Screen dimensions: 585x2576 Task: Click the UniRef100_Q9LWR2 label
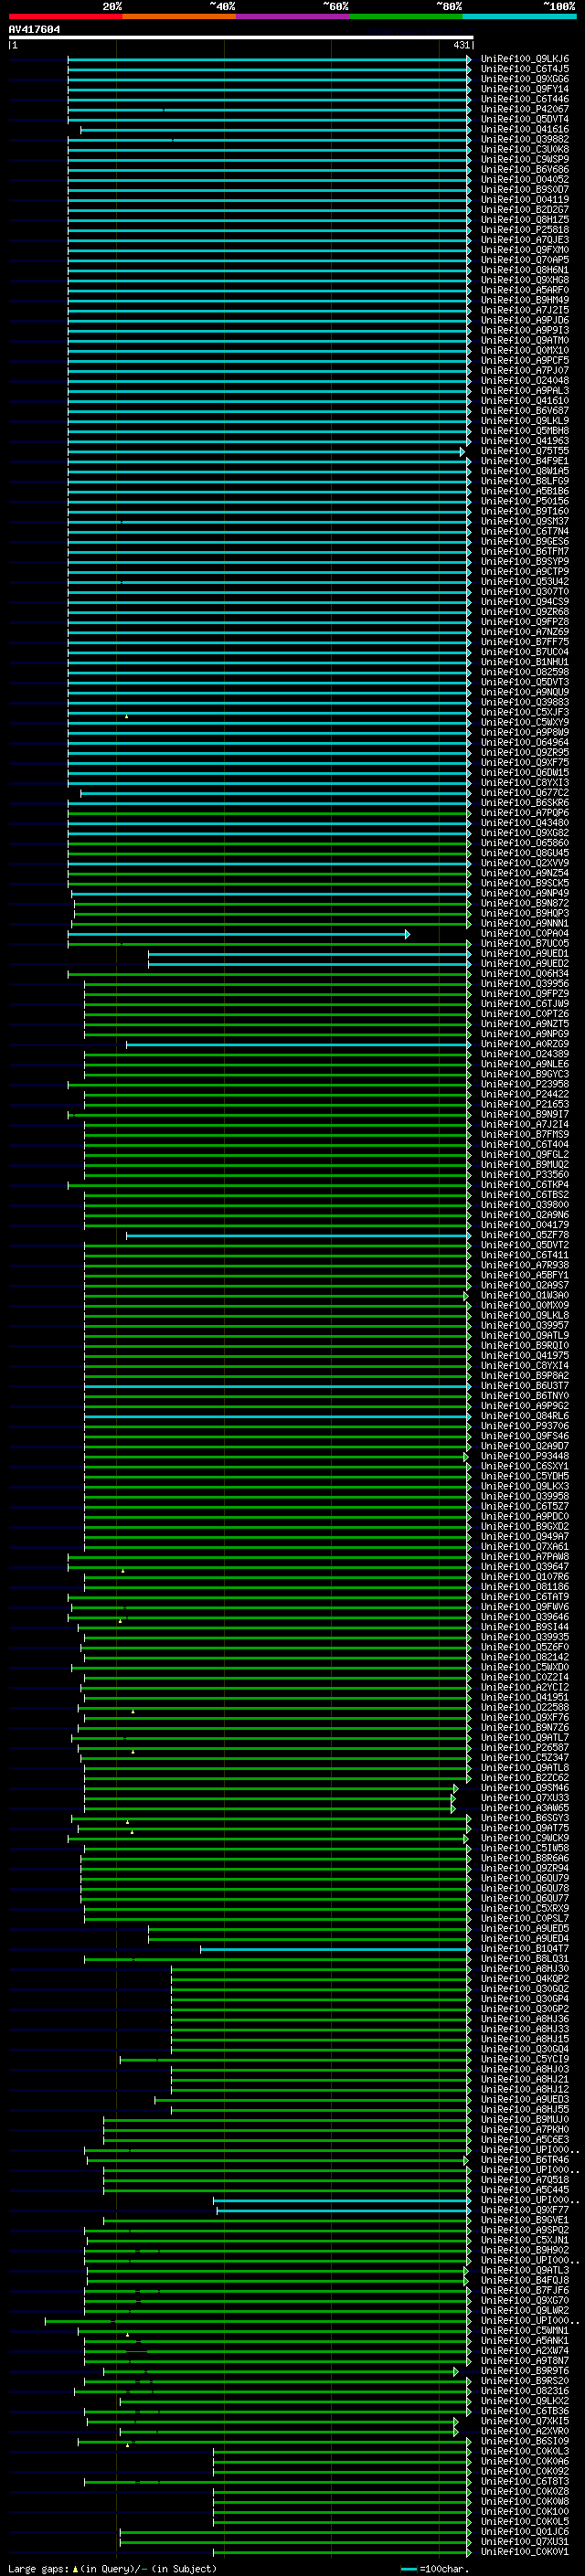pos(525,2310)
